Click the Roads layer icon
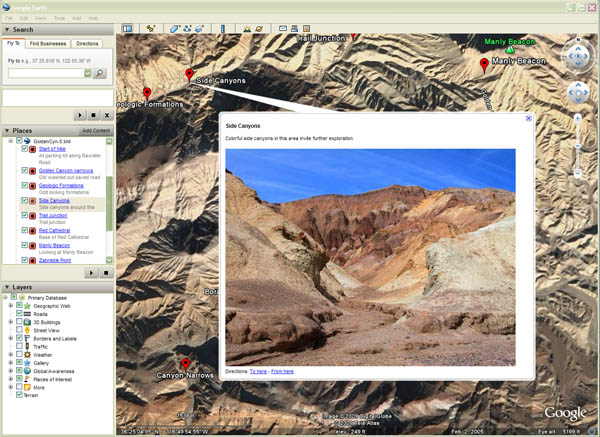 click(27, 314)
